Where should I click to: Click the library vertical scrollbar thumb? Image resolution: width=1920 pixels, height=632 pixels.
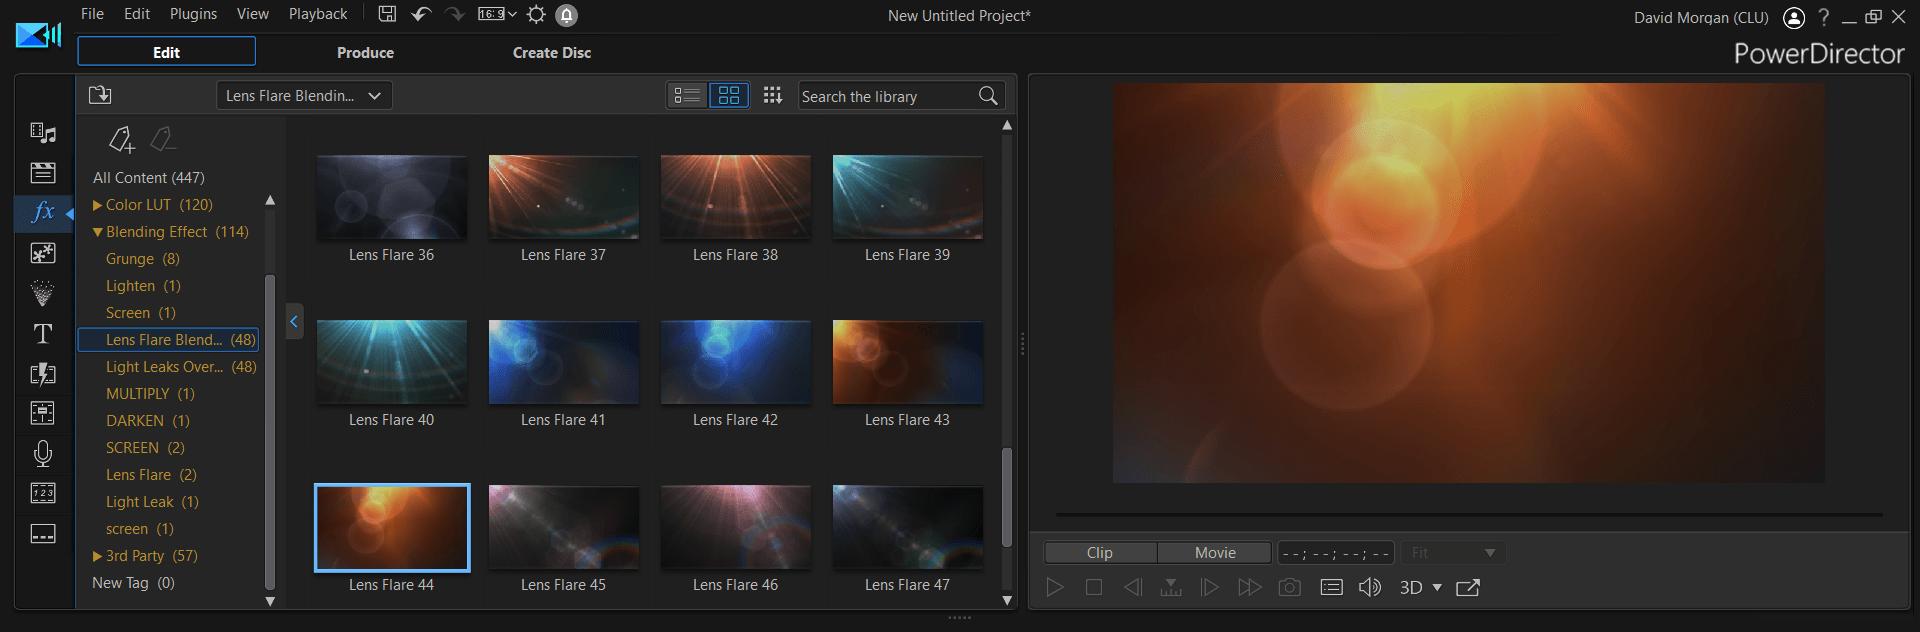(x=1007, y=497)
